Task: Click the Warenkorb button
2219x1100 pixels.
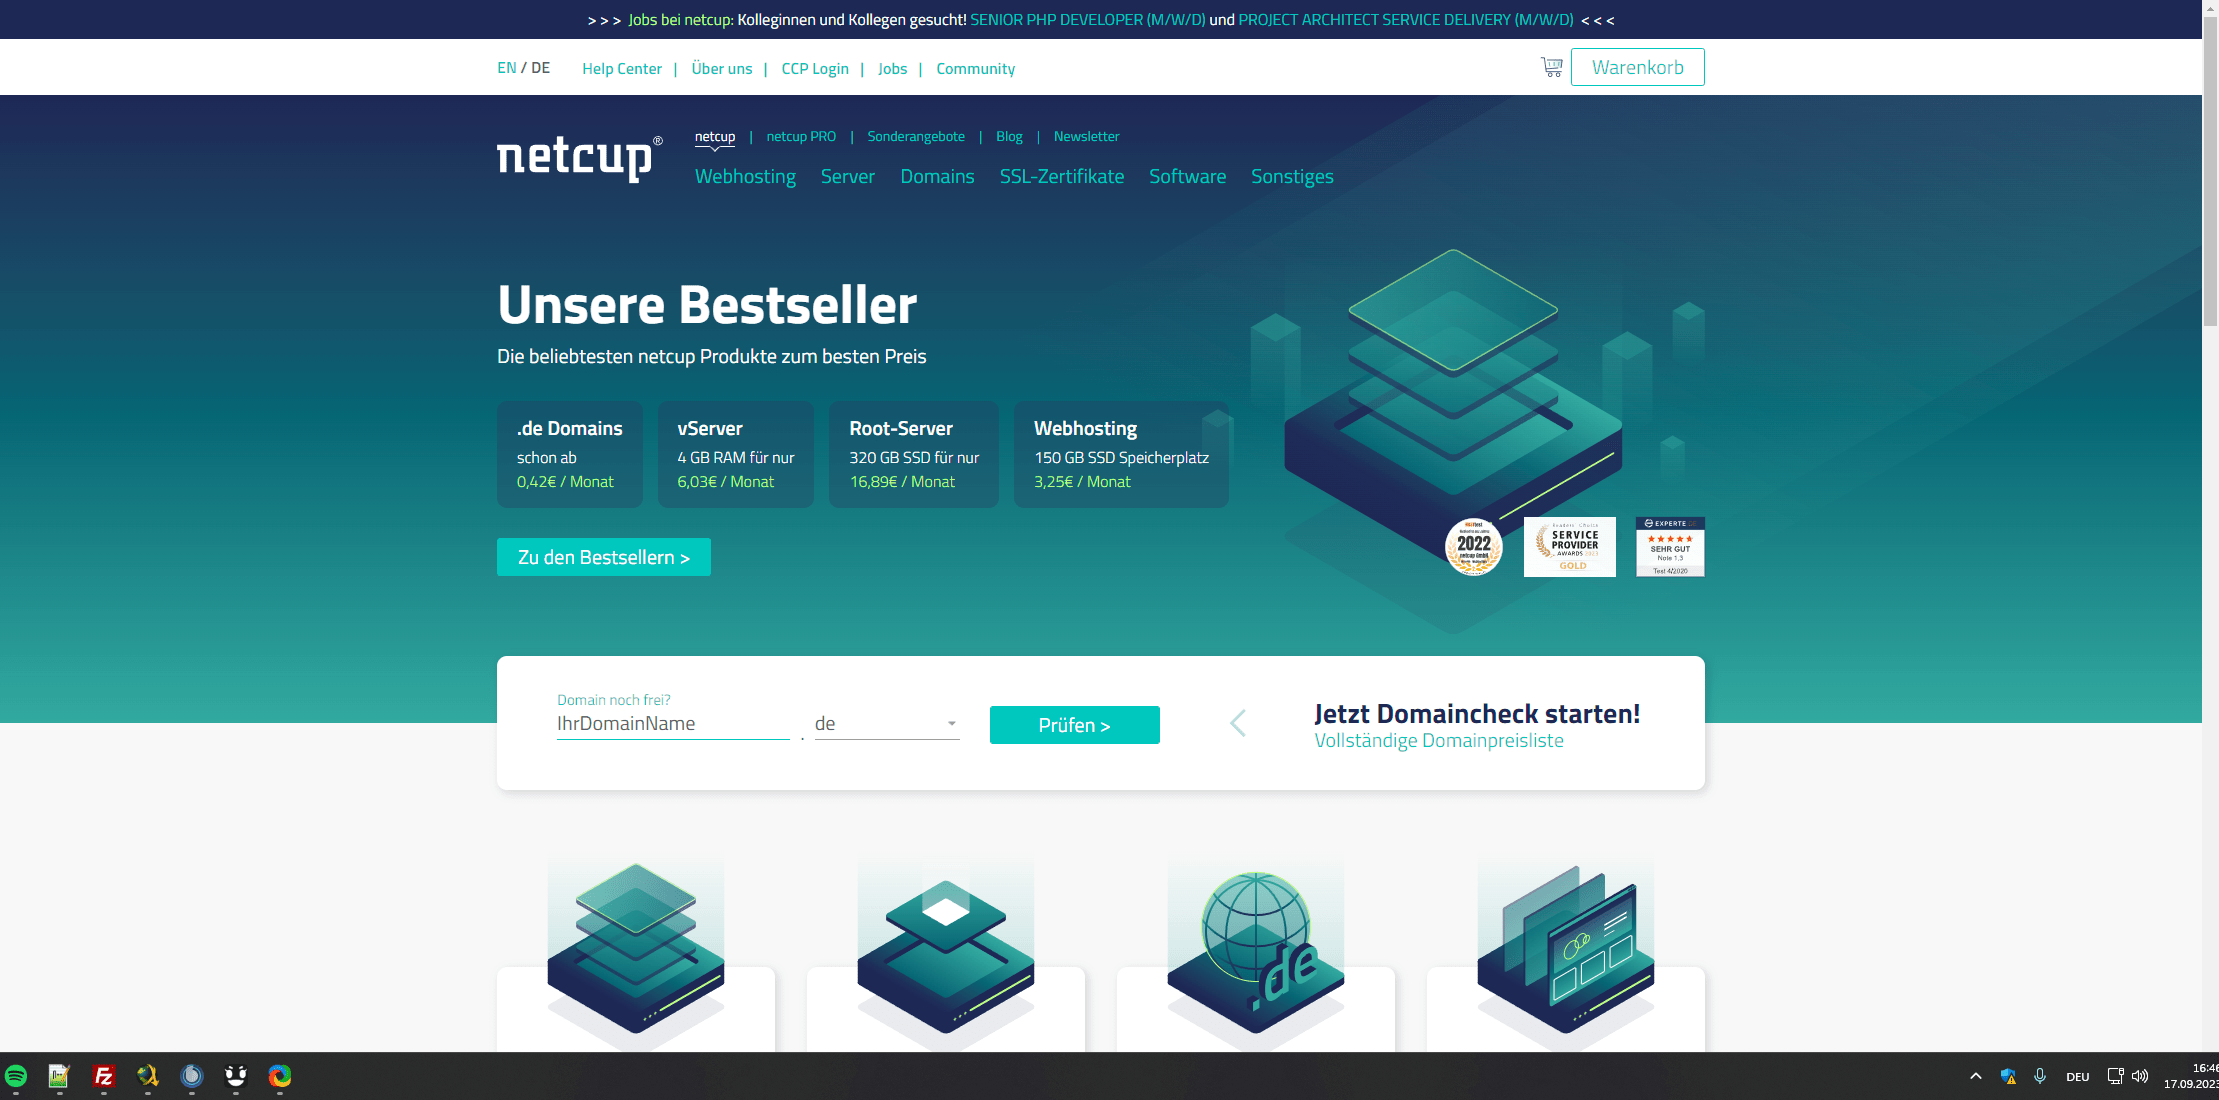Action: [x=1638, y=67]
